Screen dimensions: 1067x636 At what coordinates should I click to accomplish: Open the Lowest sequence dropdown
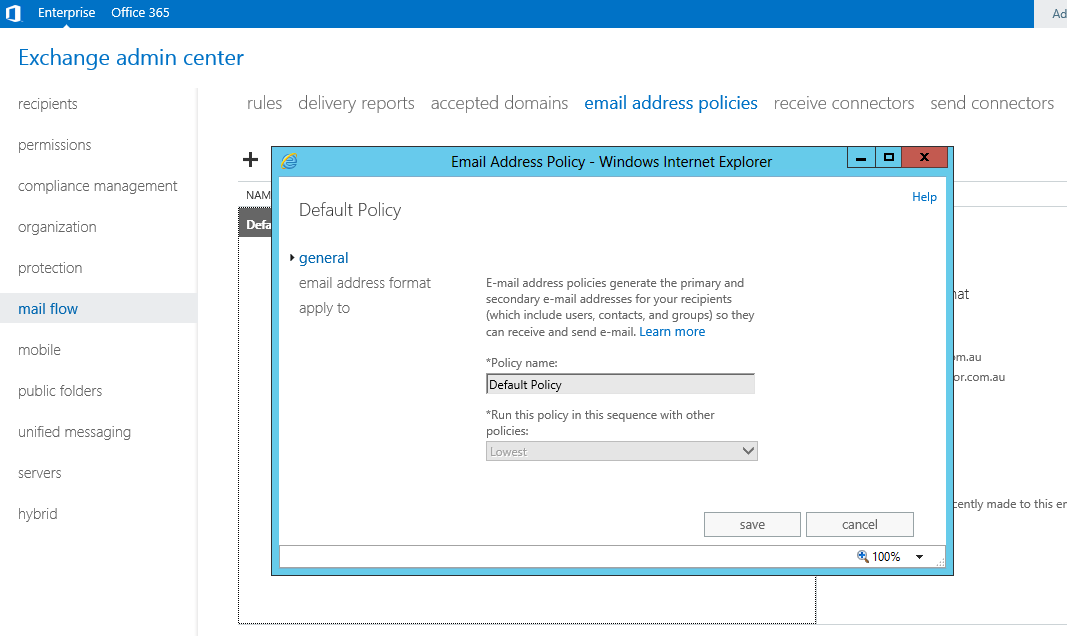point(621,451)
